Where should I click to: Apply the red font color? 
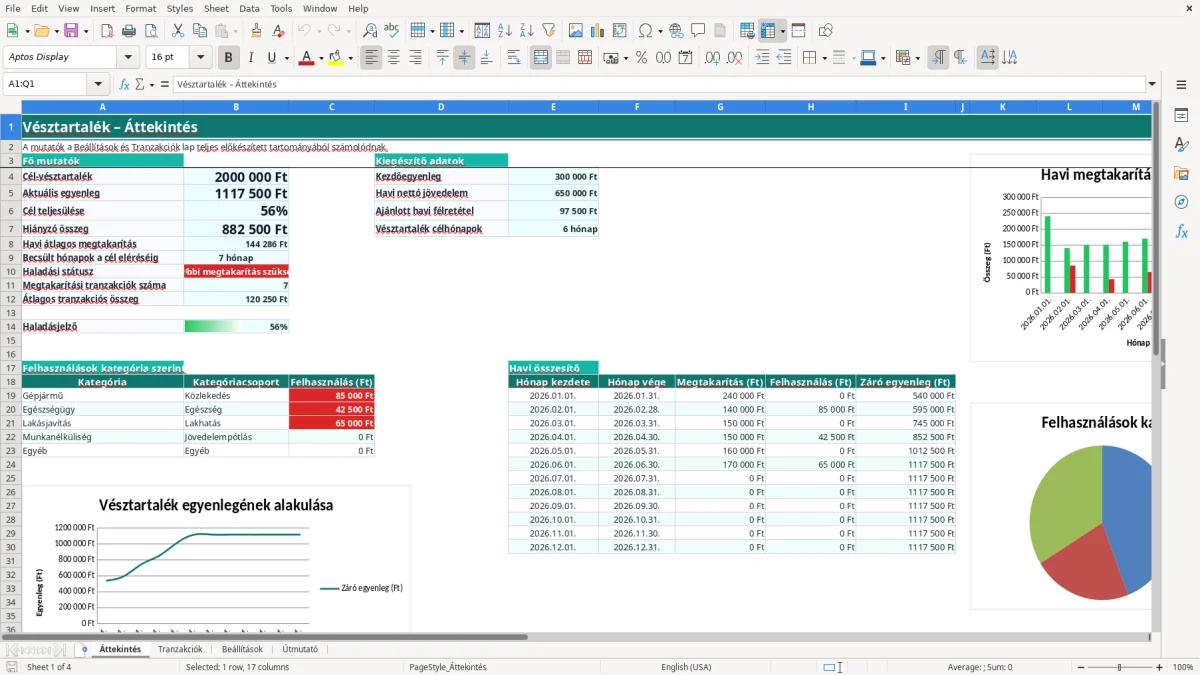tap(305, 58)
